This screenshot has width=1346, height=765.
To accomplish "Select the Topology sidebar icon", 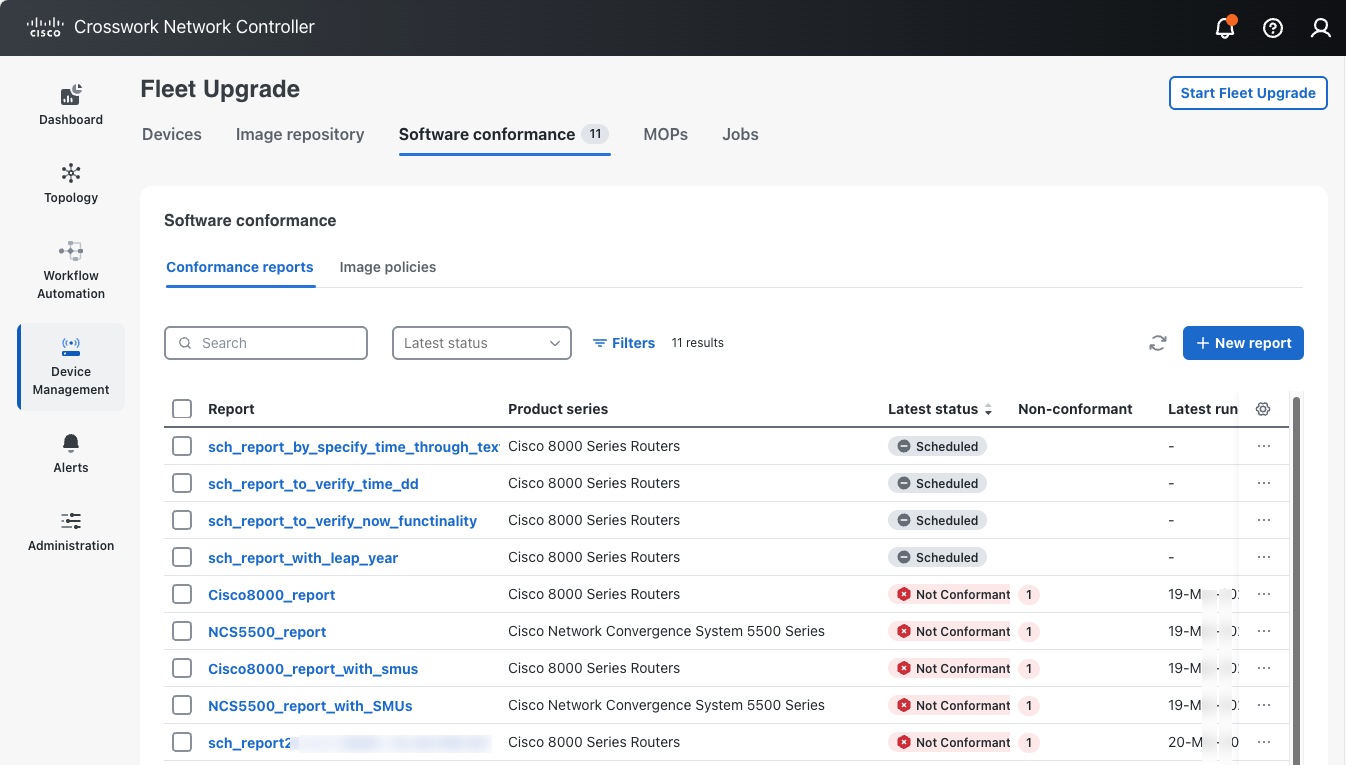I will tap(70, 182).
